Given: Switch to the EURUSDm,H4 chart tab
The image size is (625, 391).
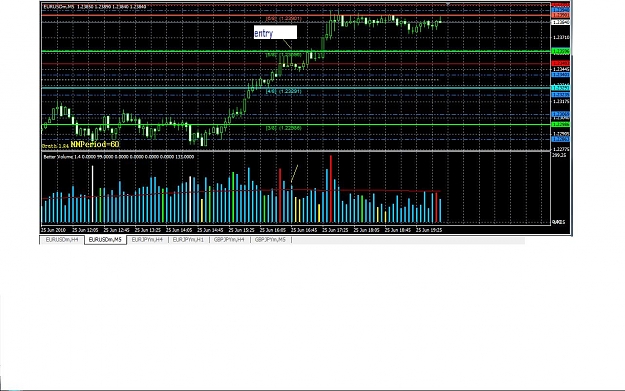Looking at the screenshot, I should (x=62, y=240).
